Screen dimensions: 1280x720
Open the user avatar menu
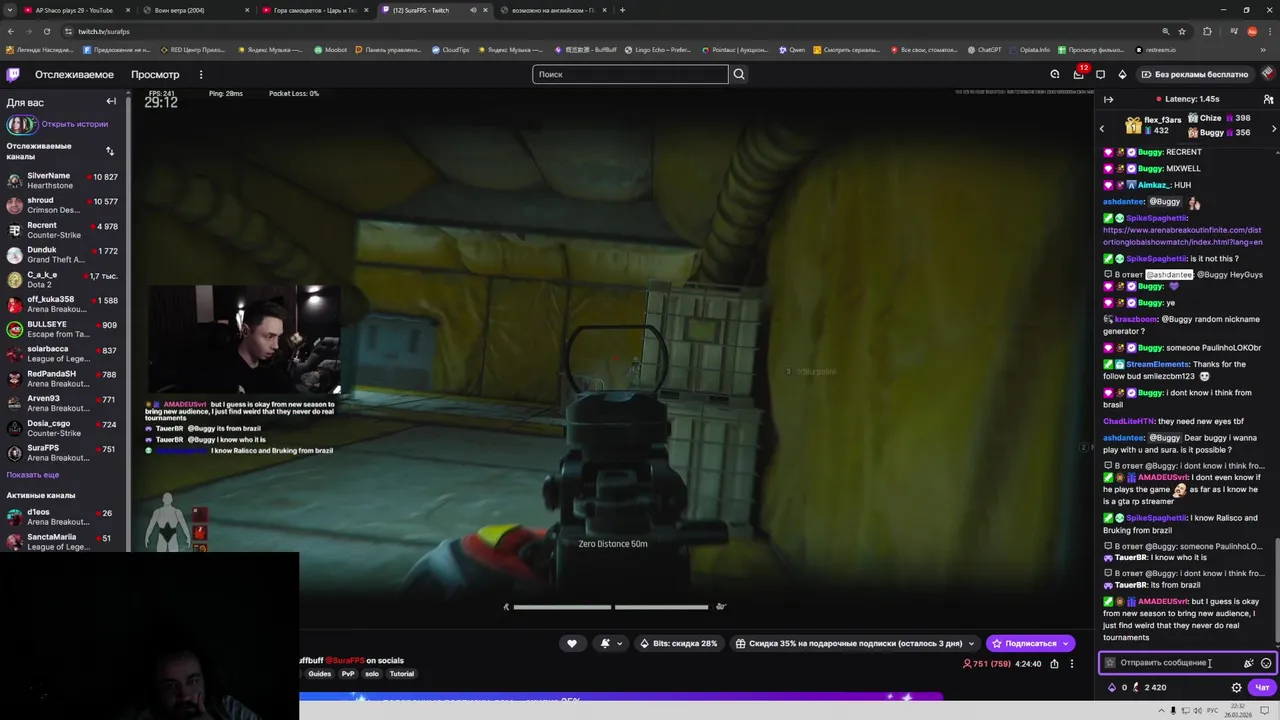coord(1268,74)
